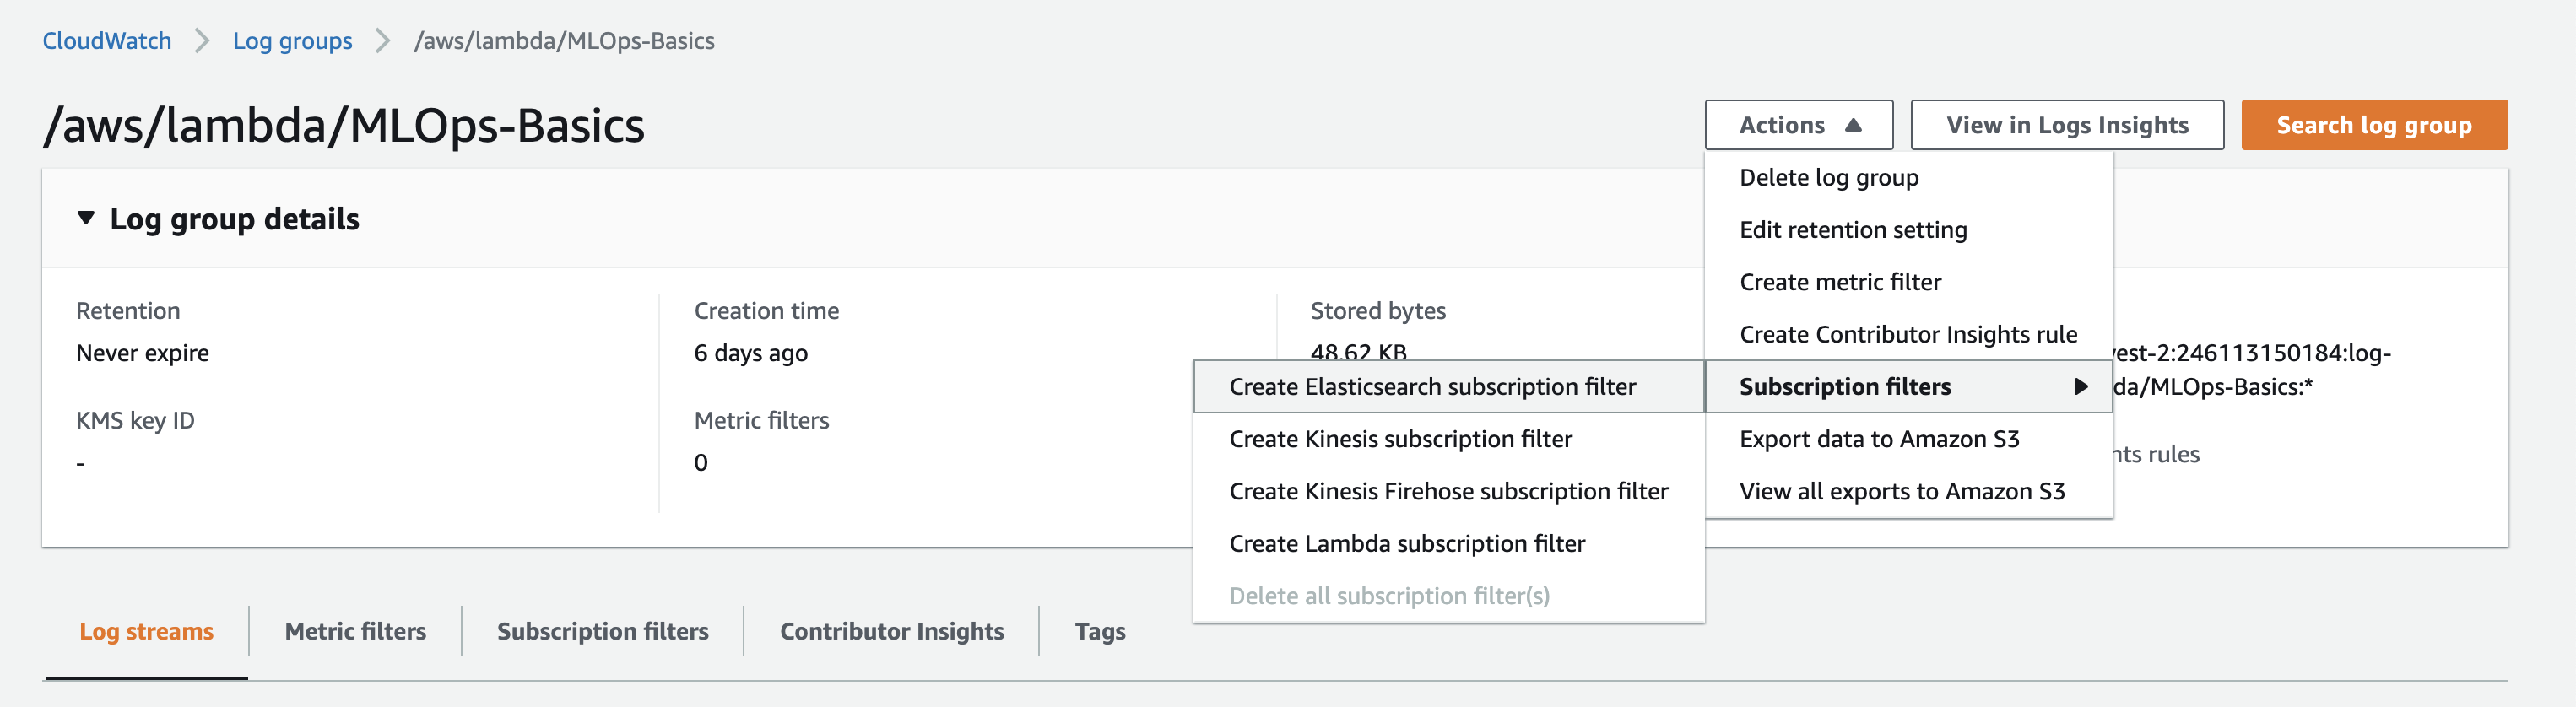Choose Create Contributor Insights rule
Screen dimensions: 2576x707
tap(1907, 334)
